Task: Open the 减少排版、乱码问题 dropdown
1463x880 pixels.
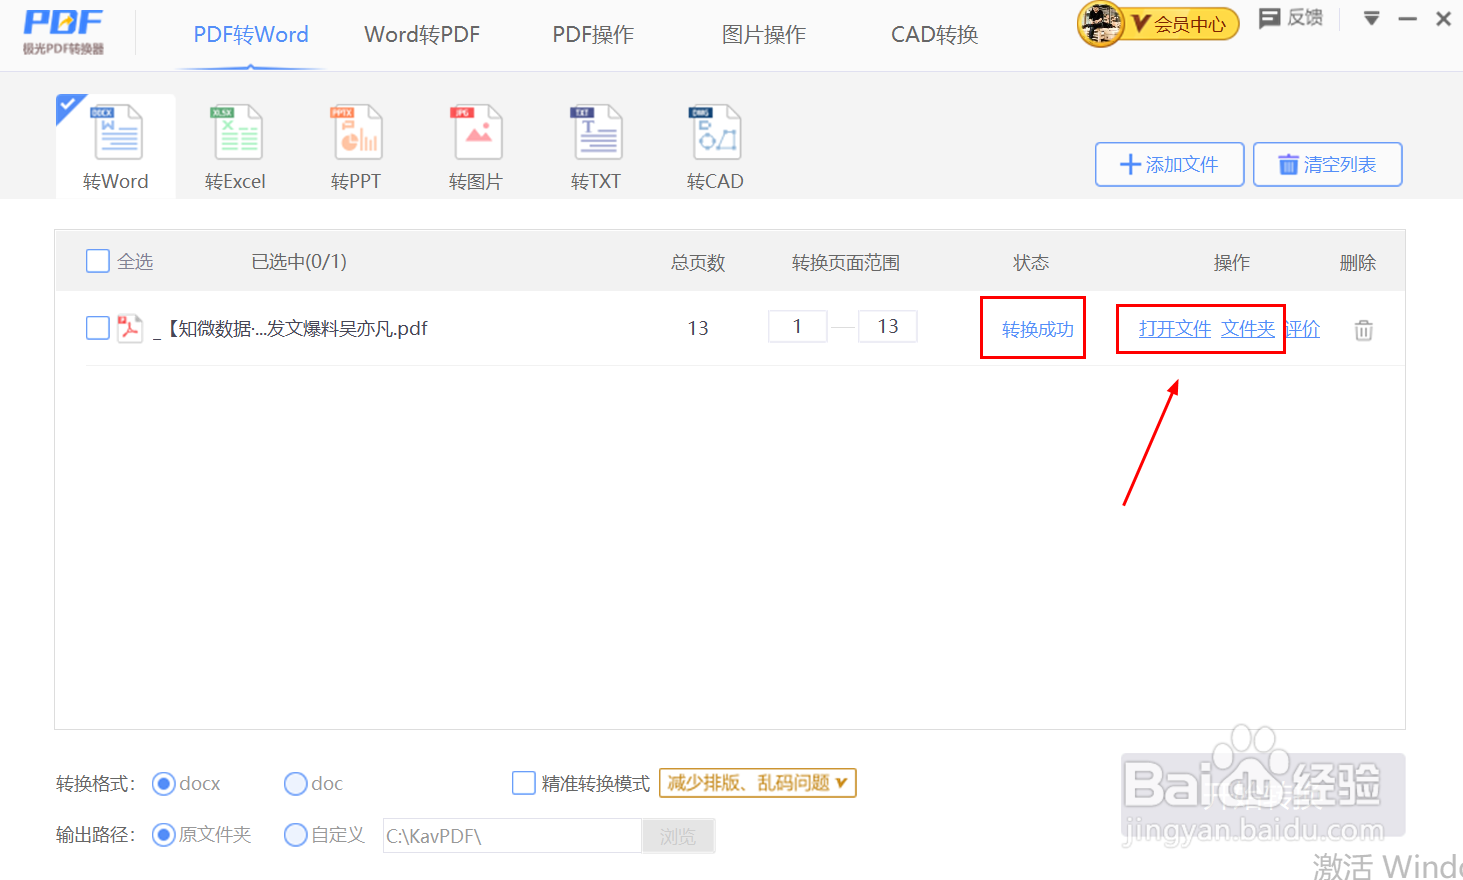Action: click(757, 783)
